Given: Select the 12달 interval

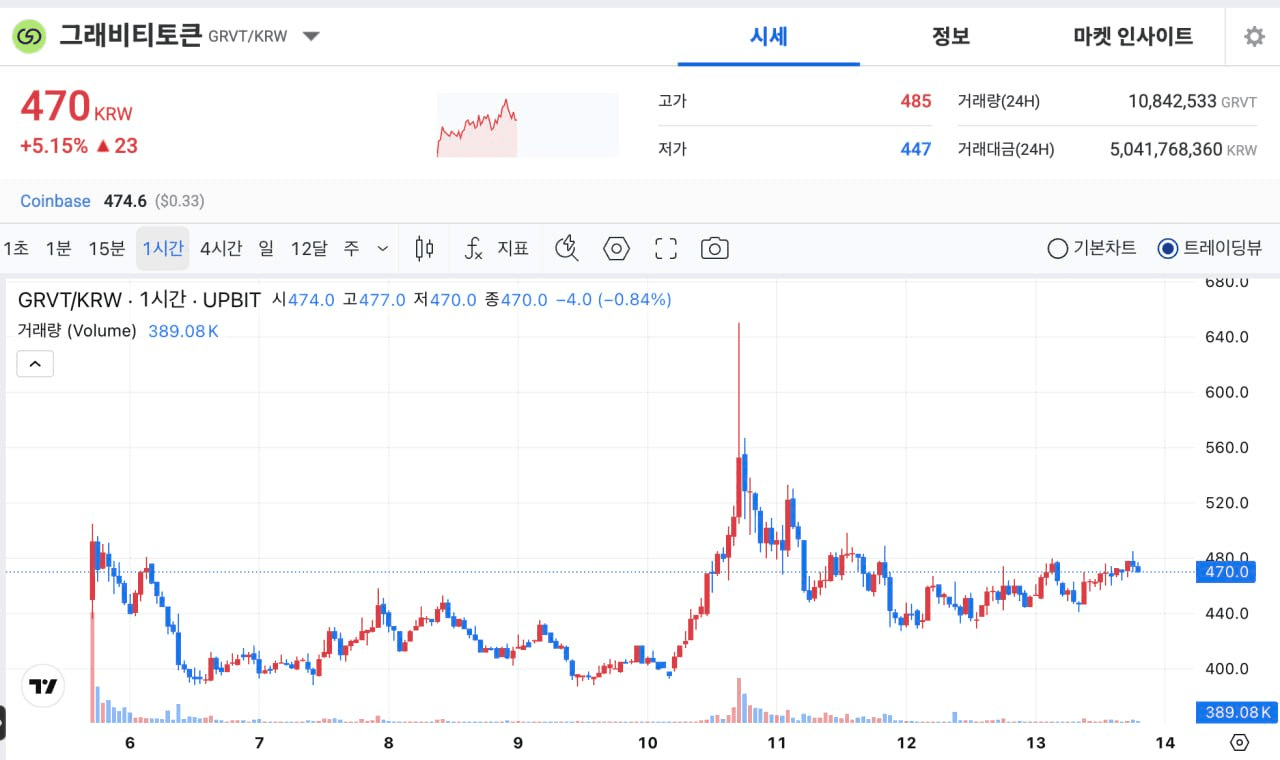Looking at the screenshot, I should point(309,249).
